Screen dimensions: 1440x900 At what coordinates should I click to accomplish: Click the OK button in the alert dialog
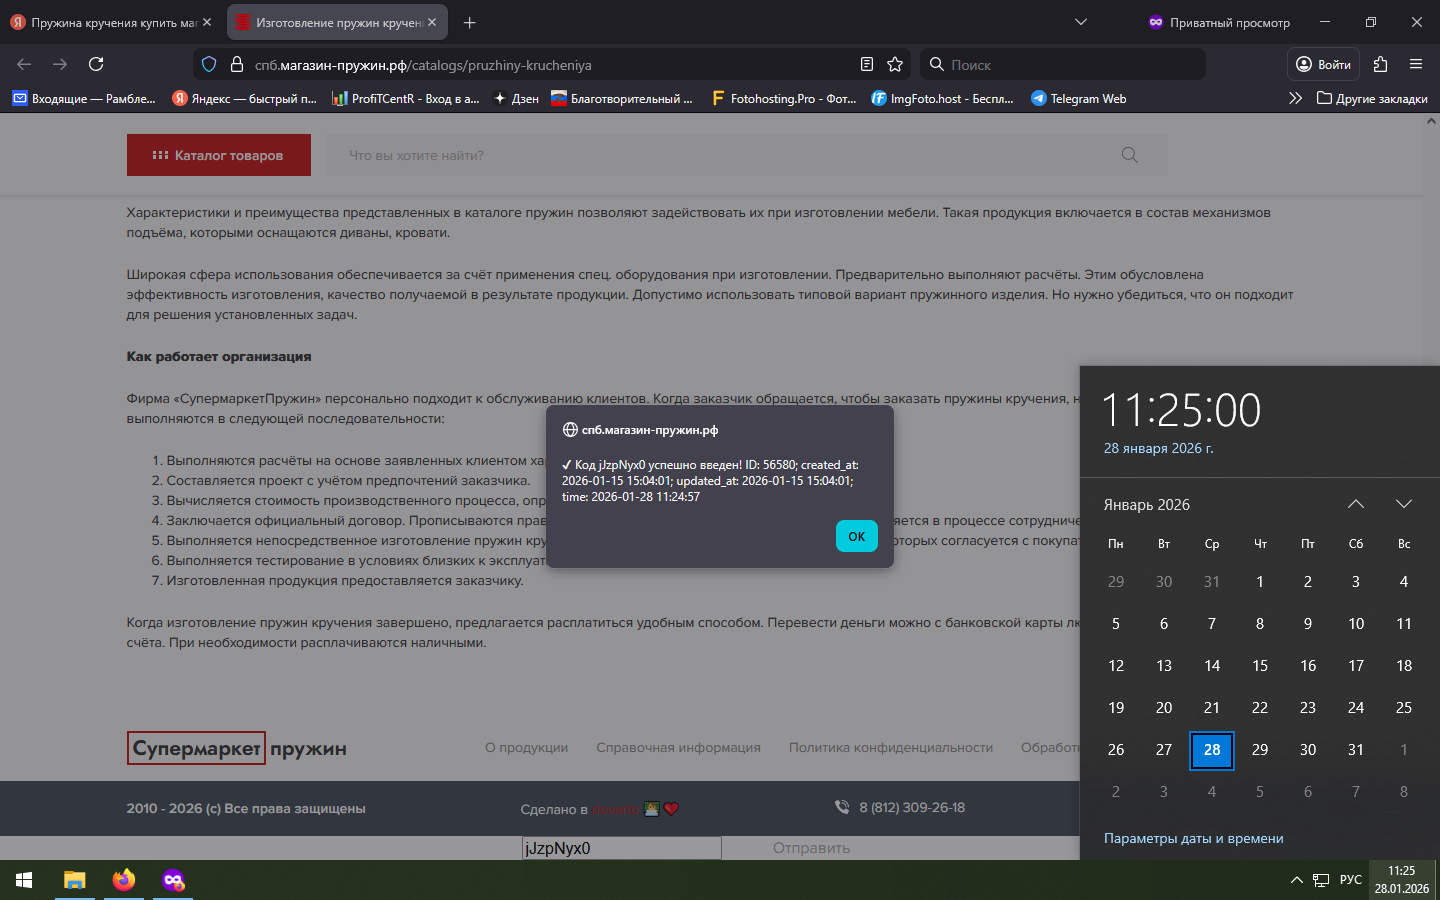point(856,536)
